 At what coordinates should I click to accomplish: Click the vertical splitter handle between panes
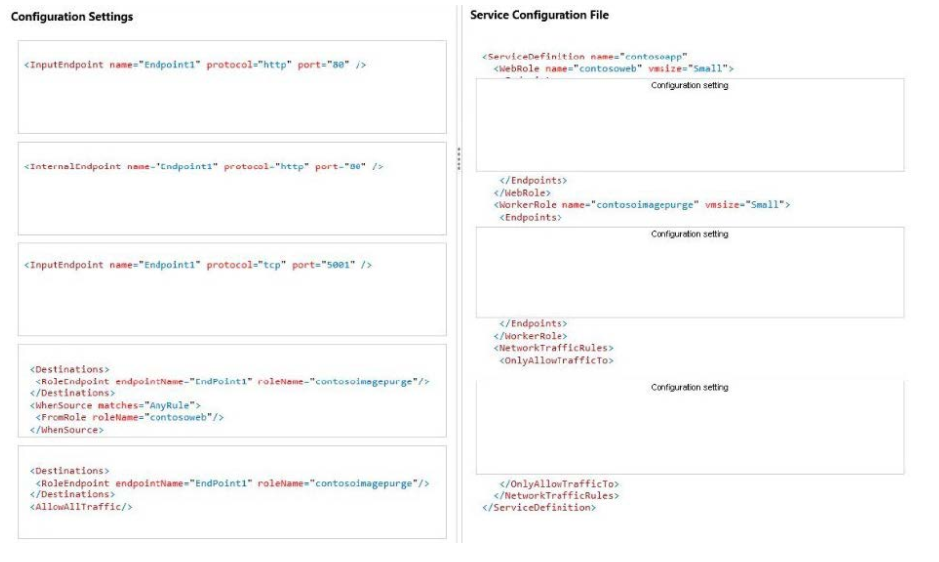(x=459, y=159)
